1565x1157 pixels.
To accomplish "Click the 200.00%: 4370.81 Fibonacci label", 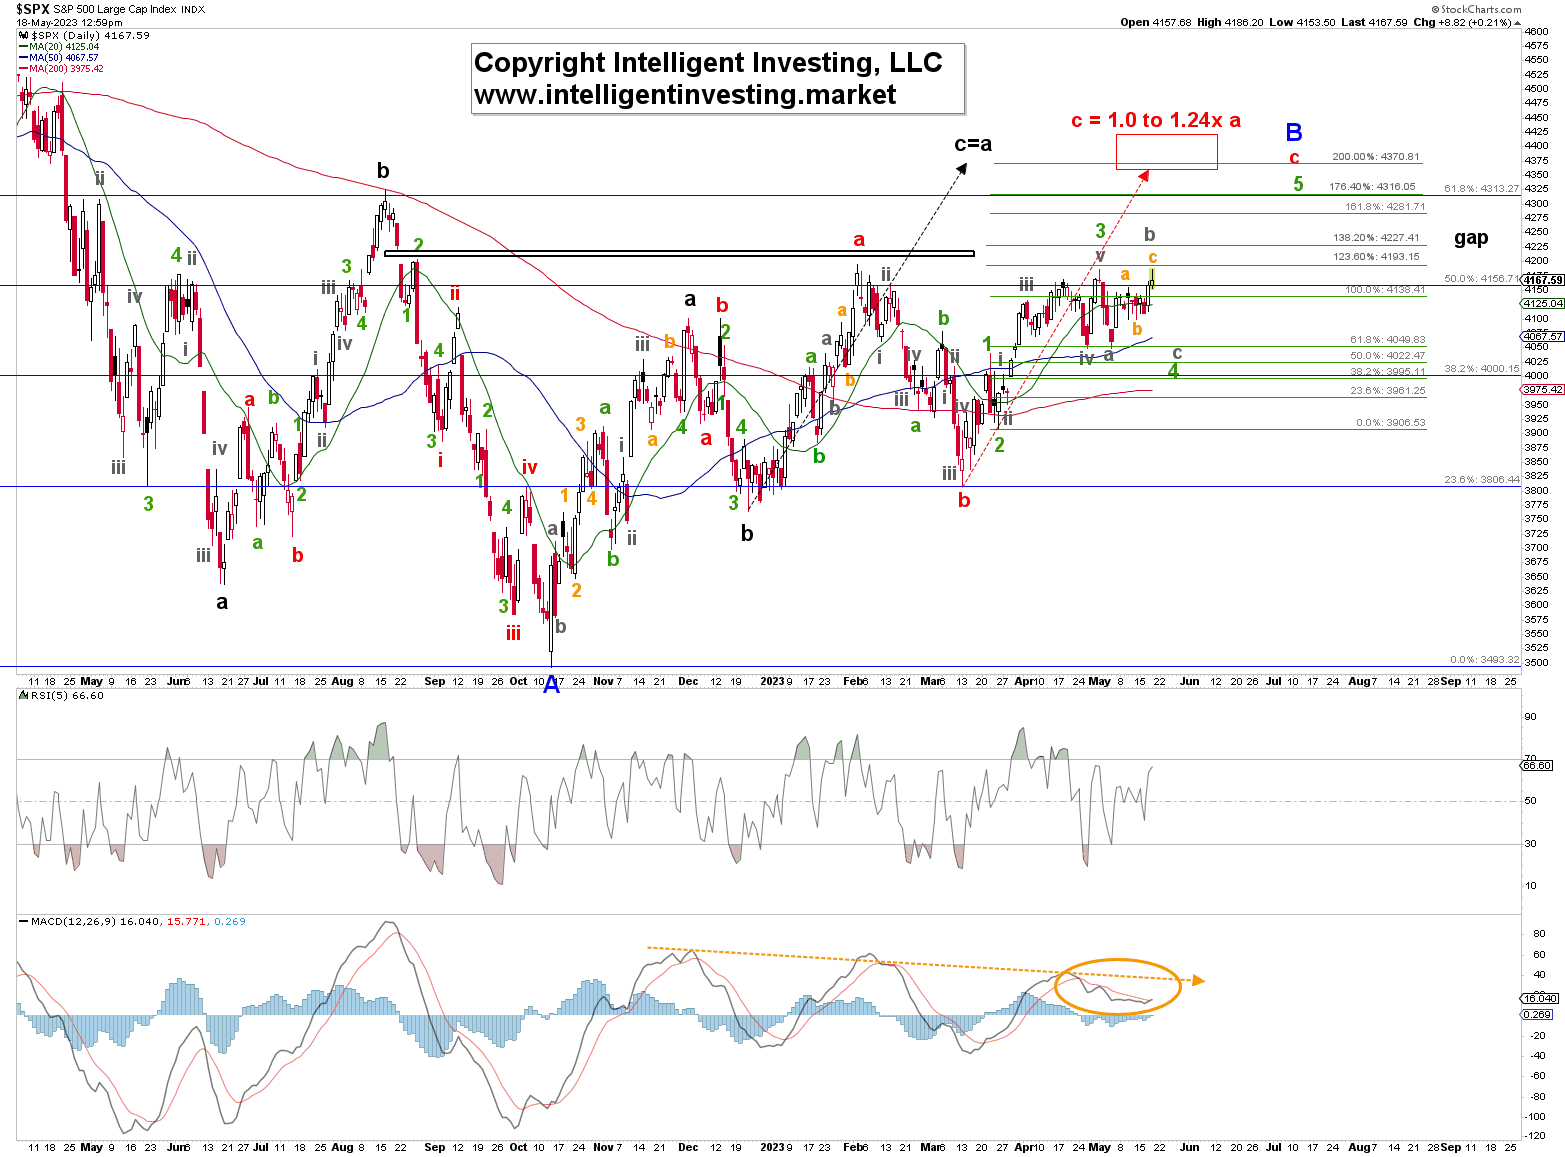I will 1375,157.
